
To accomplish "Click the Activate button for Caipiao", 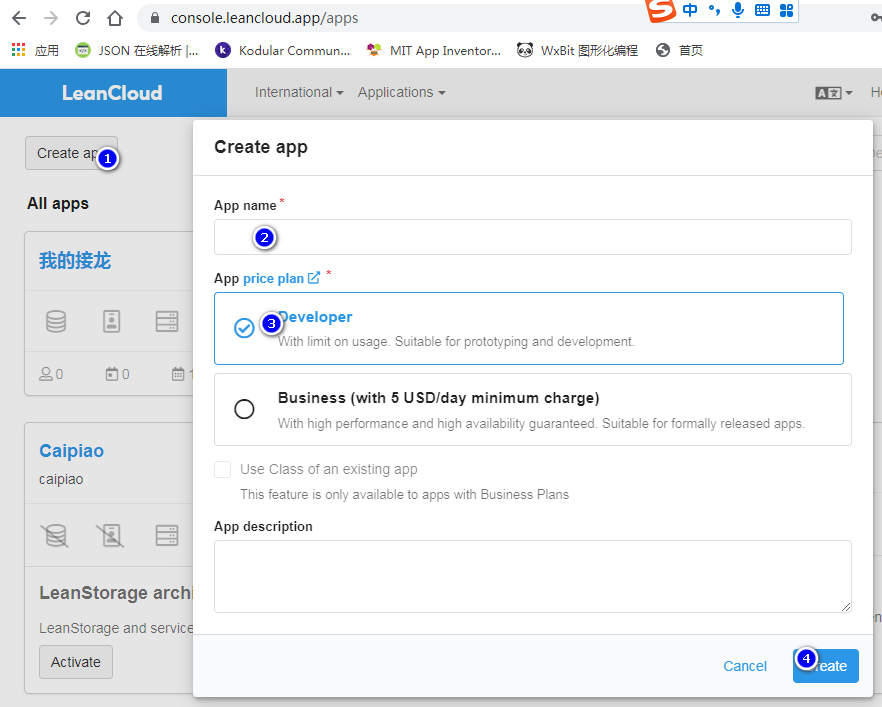I will tap(76, 662).
